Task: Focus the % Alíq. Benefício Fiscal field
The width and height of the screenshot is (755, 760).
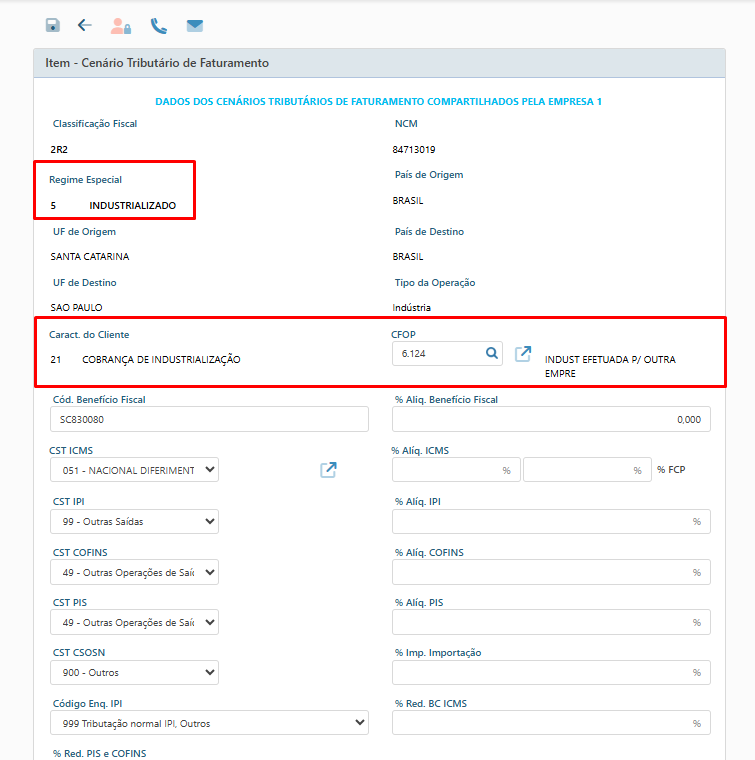Action: (551, 420)
